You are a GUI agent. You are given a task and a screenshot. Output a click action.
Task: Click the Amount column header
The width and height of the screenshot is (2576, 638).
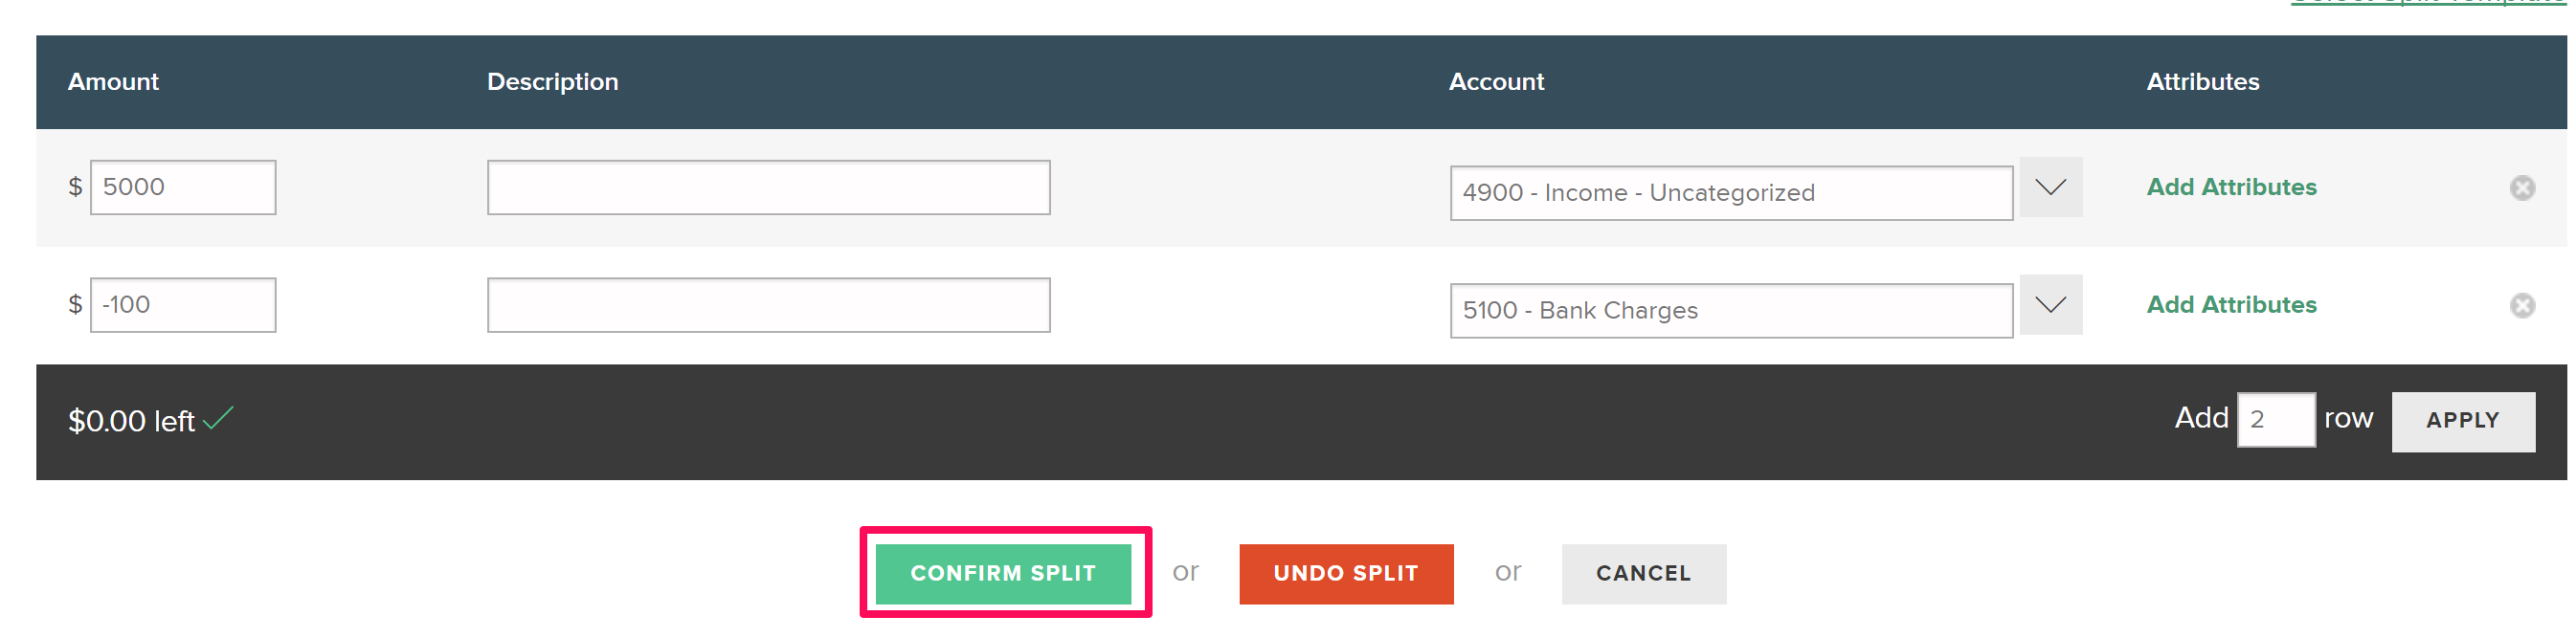(113, 82)
